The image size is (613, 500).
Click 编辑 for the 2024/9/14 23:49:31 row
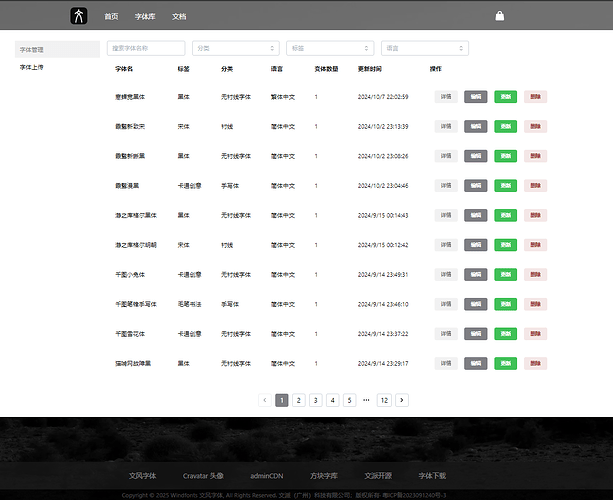pyautogui.click(x=476, y=274)
